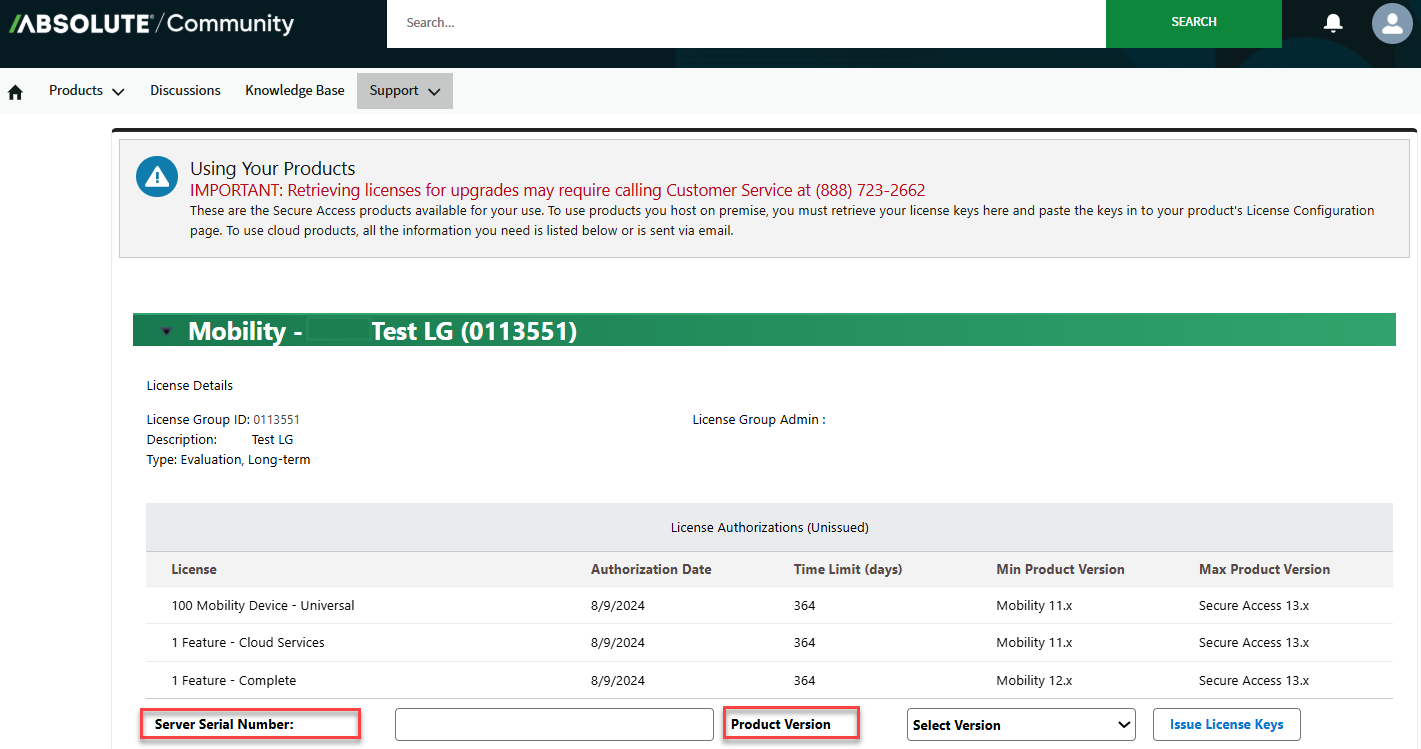This screenshot has width=1421, height=749.
Task: Click the Absolute Community logo
Action: [150, 22]
